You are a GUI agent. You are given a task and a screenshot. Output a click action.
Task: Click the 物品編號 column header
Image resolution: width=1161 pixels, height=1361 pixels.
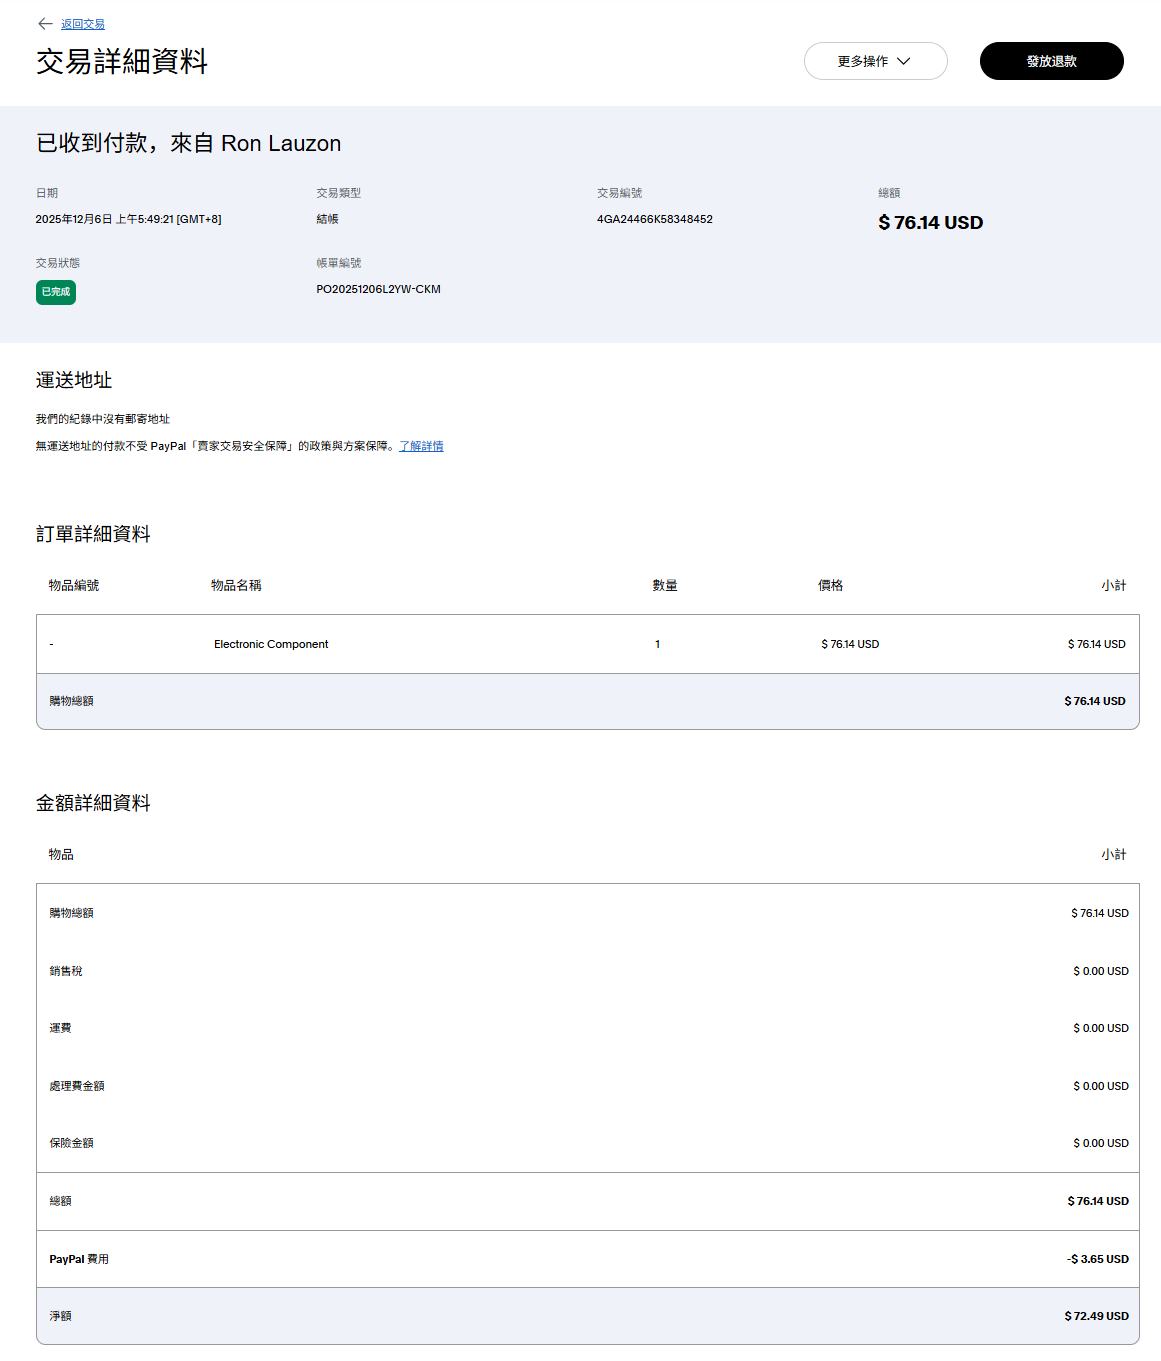tap(74, 585)
